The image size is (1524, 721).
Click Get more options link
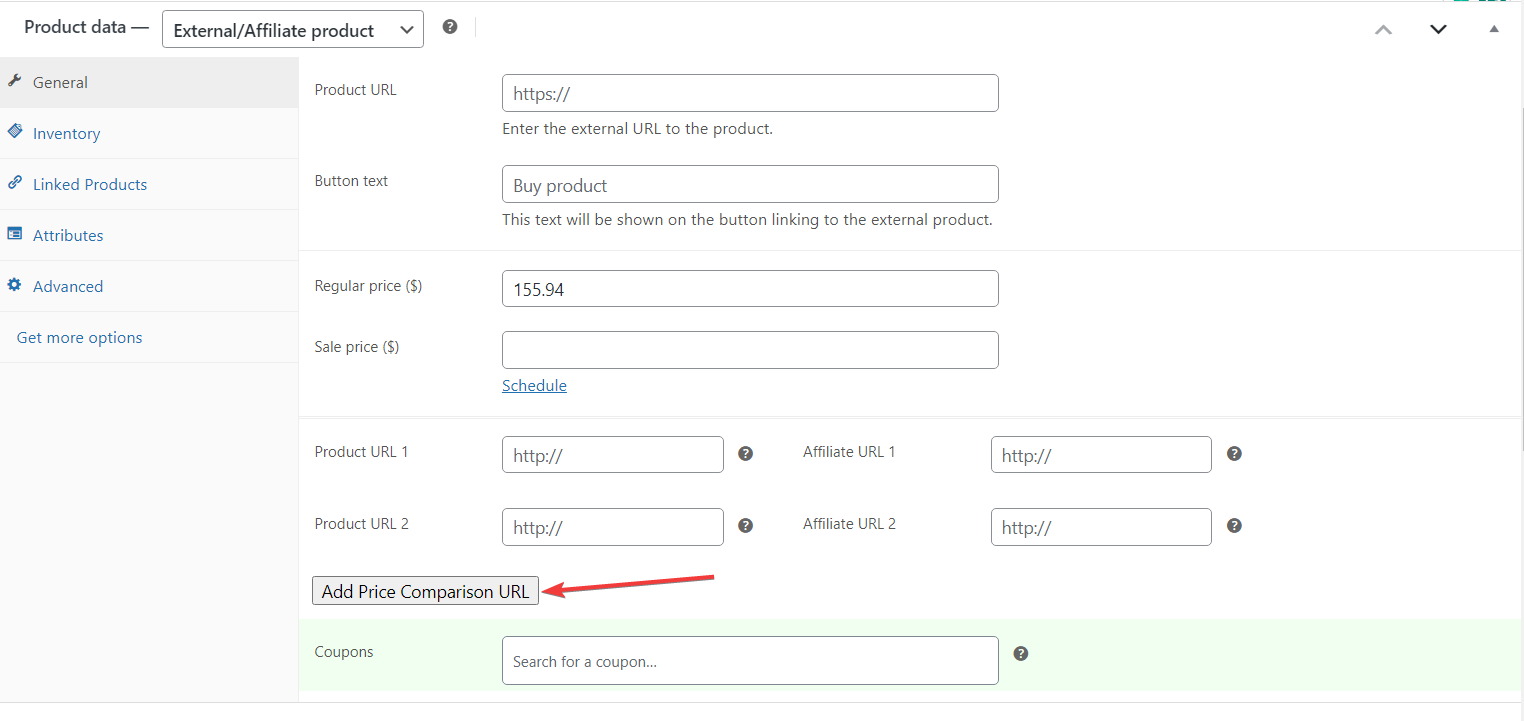tap(79, 338)
